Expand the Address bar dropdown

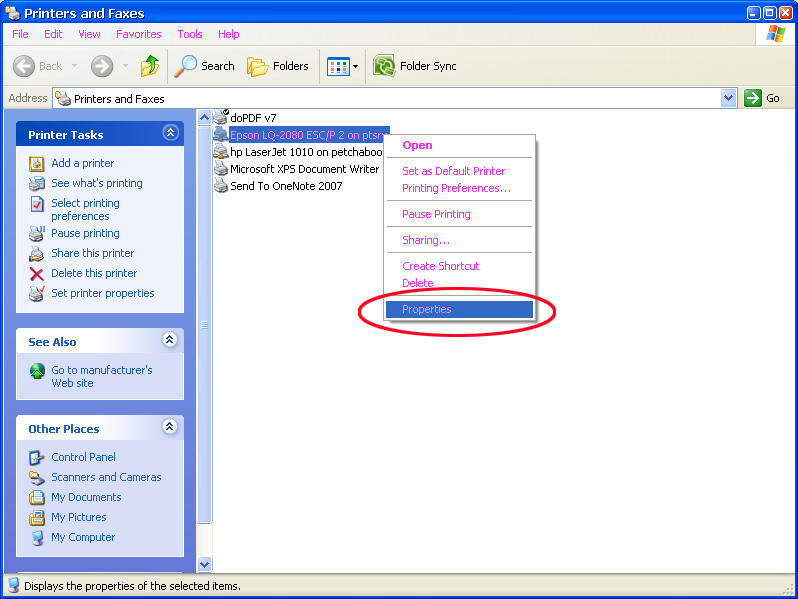(728, 98)
